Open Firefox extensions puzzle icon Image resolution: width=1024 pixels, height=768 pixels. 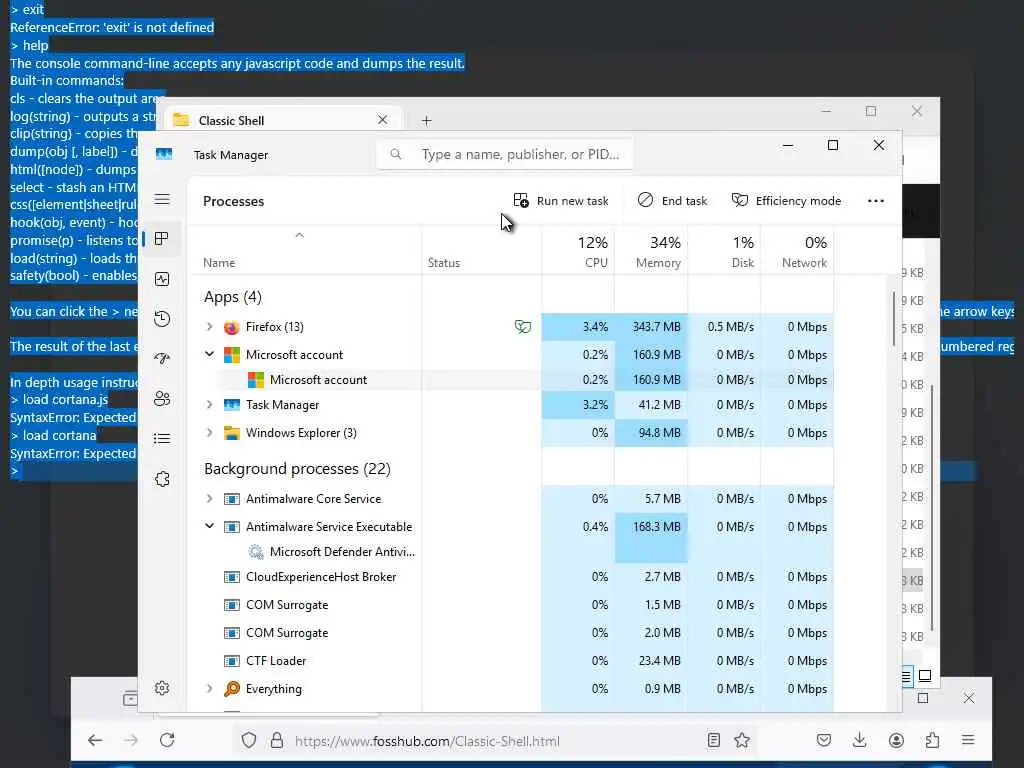pos(932,740)
